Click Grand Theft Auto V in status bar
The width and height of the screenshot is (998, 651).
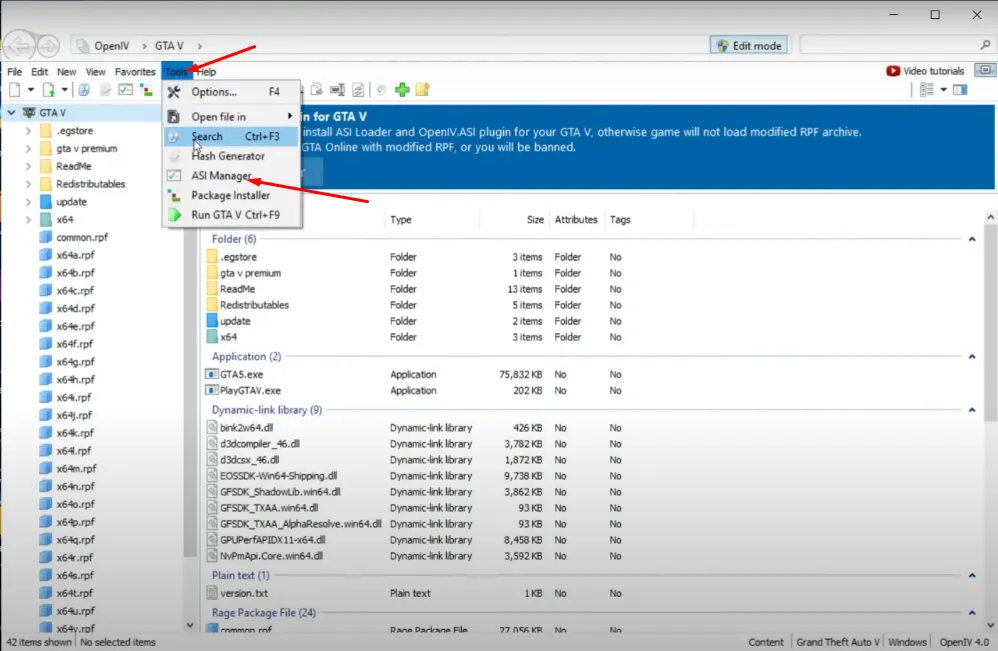click(838, 642)
